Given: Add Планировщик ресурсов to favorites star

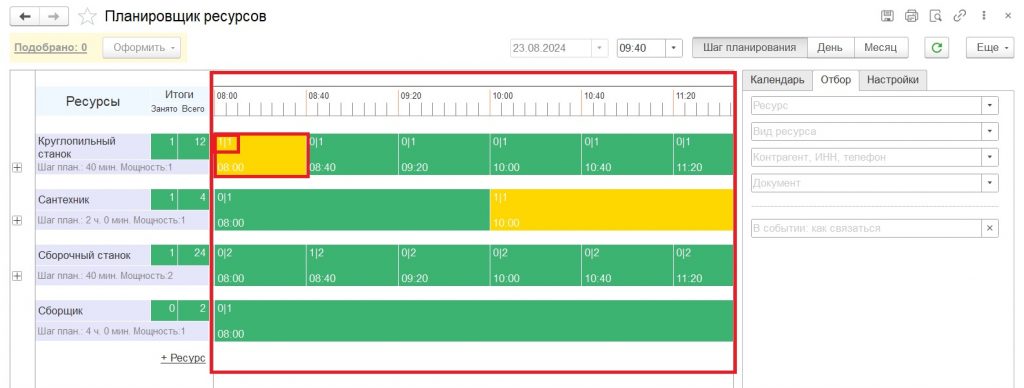Looking at the screenshot, I should pos(87,17).
